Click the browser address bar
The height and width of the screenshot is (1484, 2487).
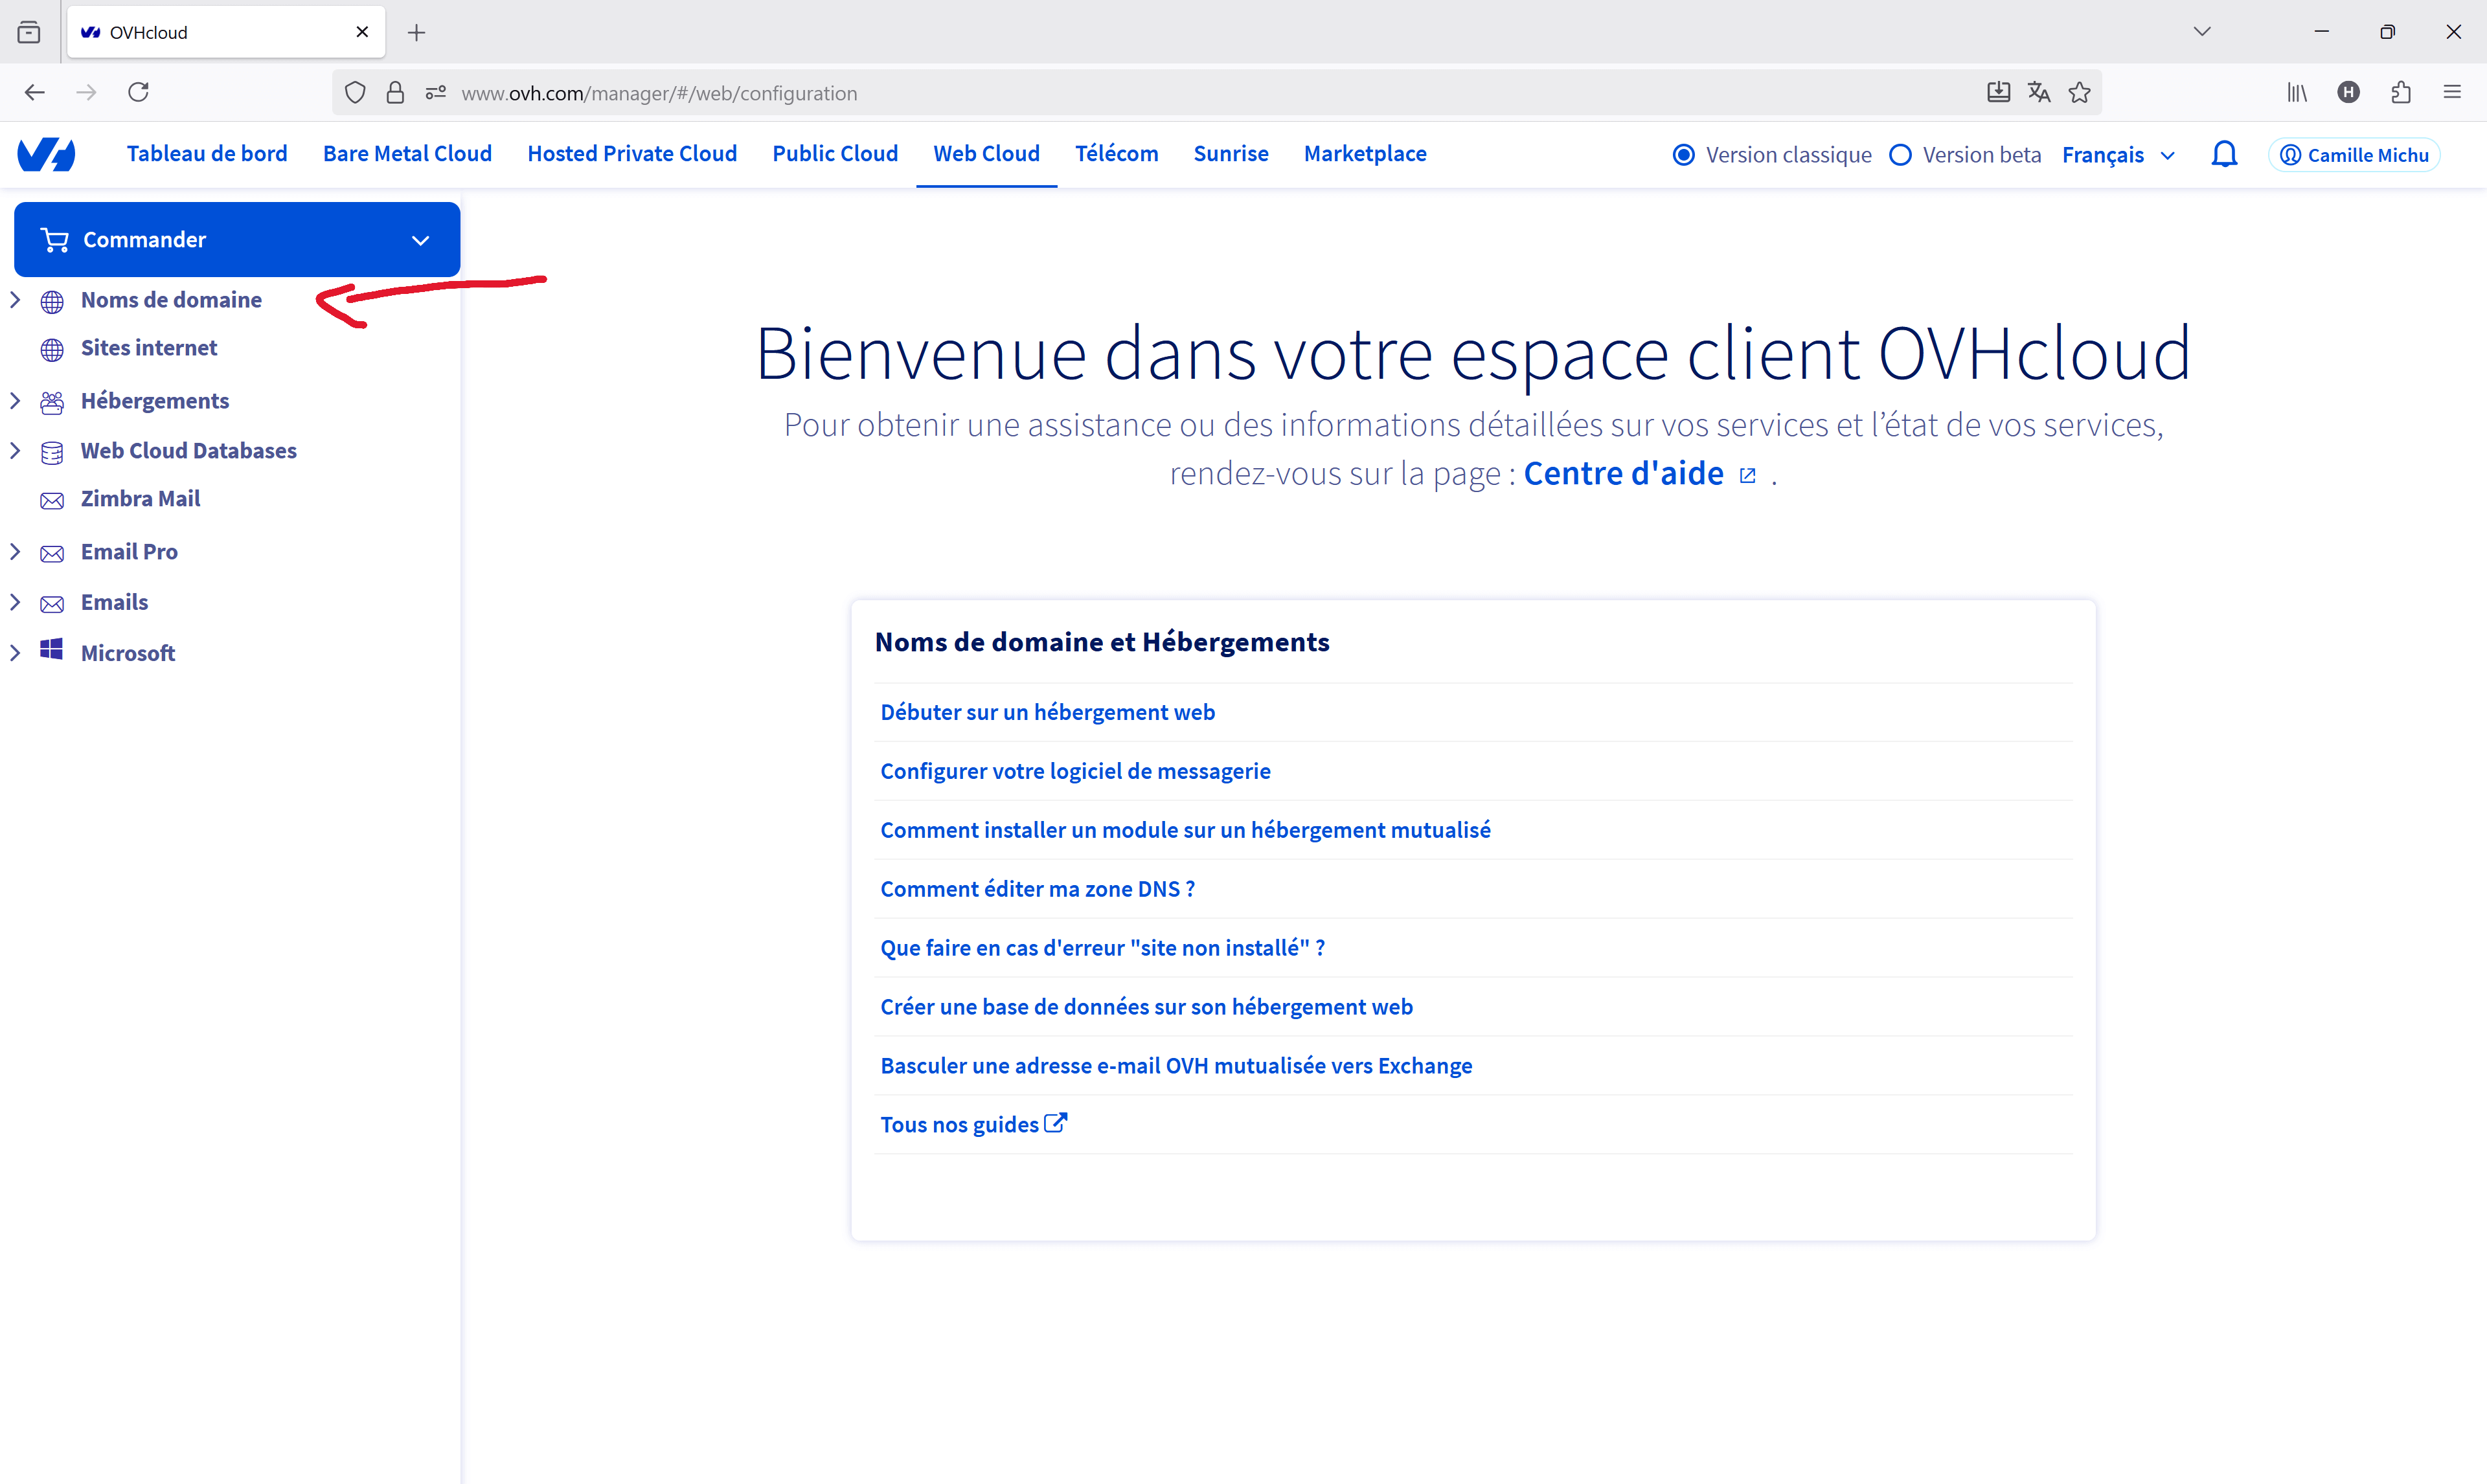[x=1100, y=93]
